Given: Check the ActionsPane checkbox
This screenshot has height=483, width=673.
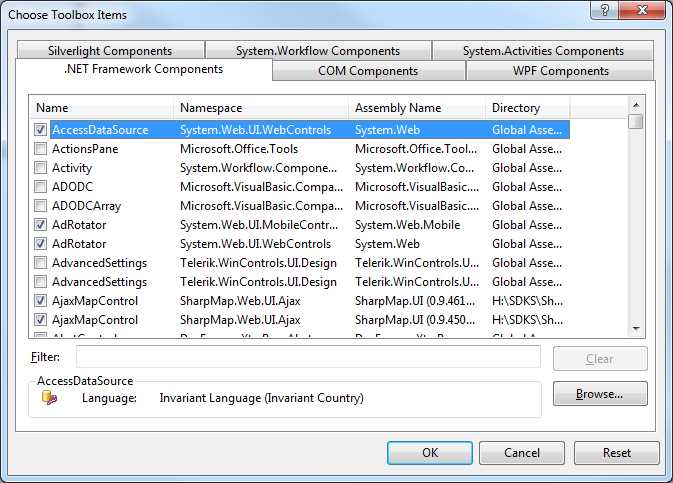Looking at the screenshot, I should click(x=40, y=149).
